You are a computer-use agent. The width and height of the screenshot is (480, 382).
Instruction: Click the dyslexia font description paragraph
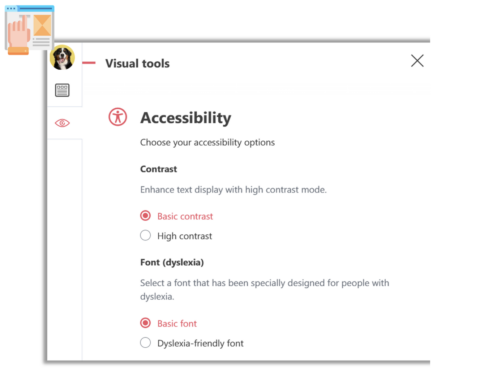coord(265,289)
